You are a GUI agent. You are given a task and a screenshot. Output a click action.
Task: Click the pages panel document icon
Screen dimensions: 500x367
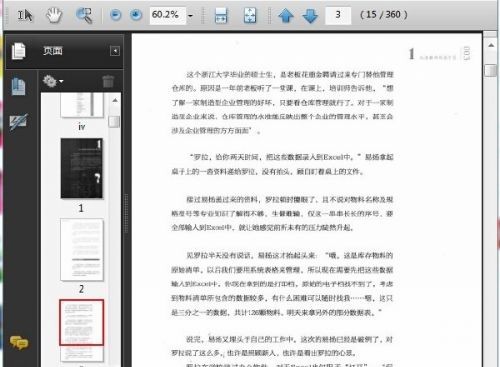(18, 51)
